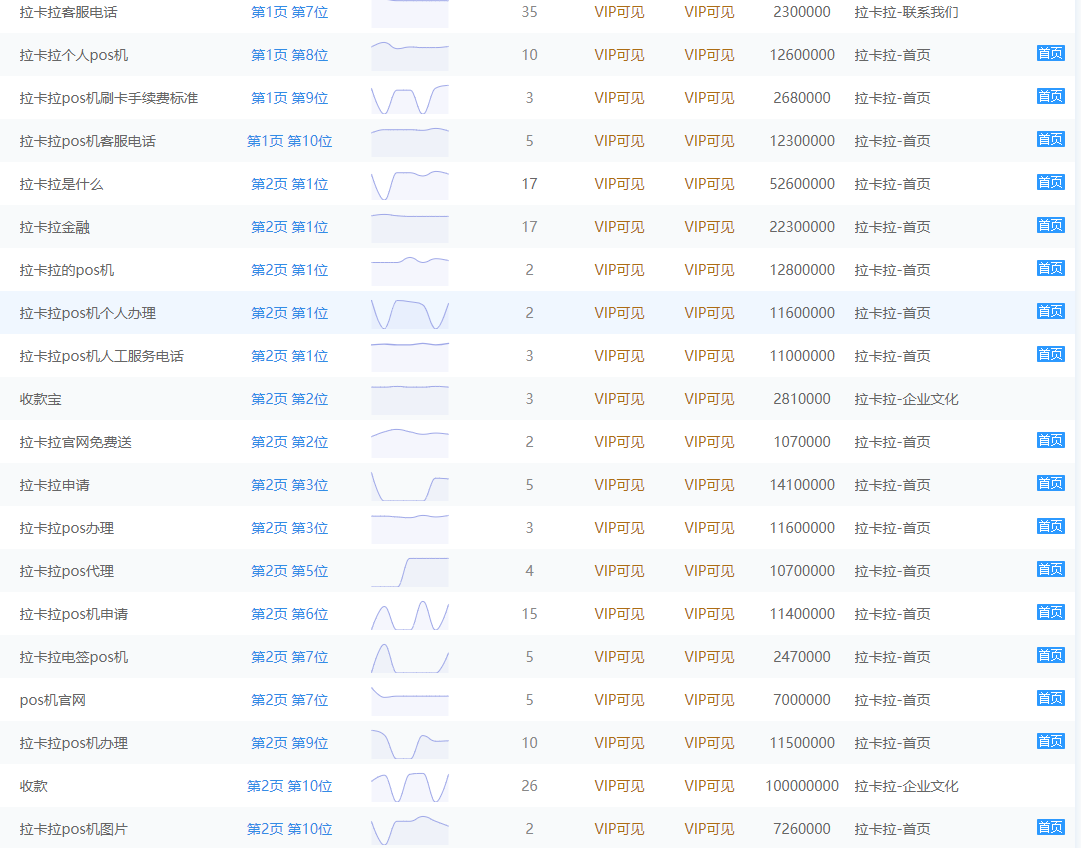Select the 首页 badge in the 拉卡拉官网免费送 row
The width and height of the screenshot is (1081, 848).
click(1051, 441)
